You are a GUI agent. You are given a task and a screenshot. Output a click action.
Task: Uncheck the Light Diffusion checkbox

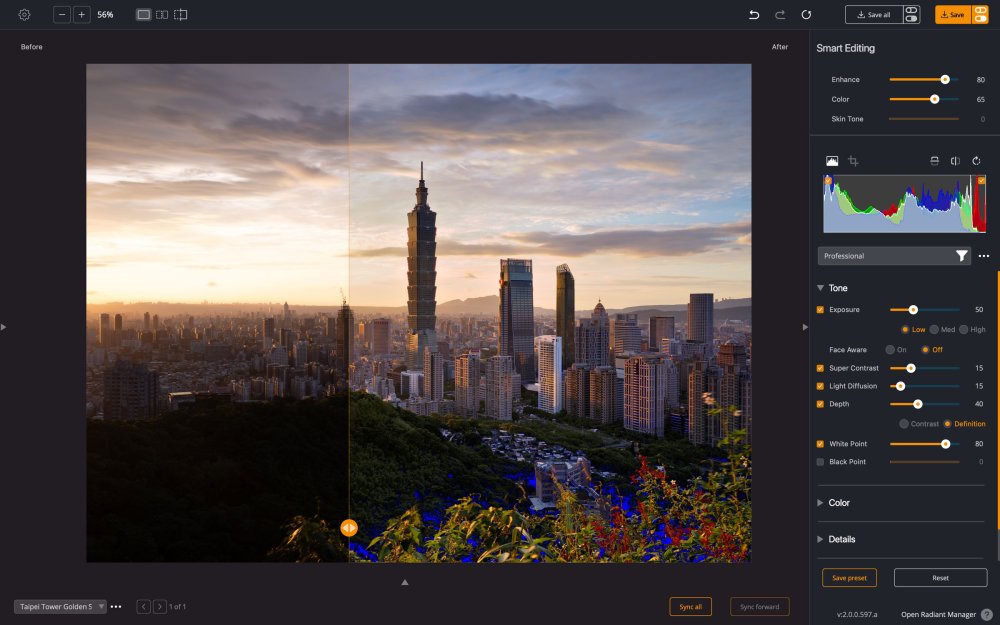click(820, 386)
